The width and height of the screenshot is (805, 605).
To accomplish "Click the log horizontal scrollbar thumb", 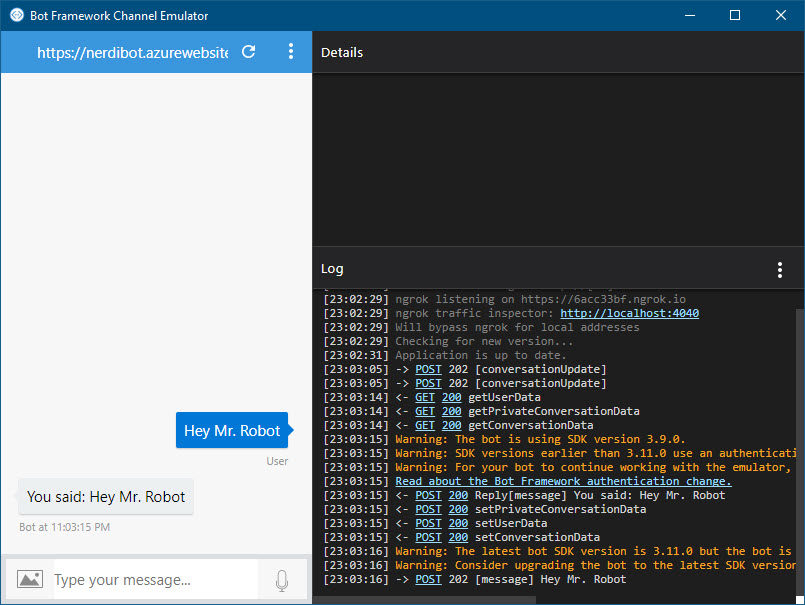I will coord(424,600).
